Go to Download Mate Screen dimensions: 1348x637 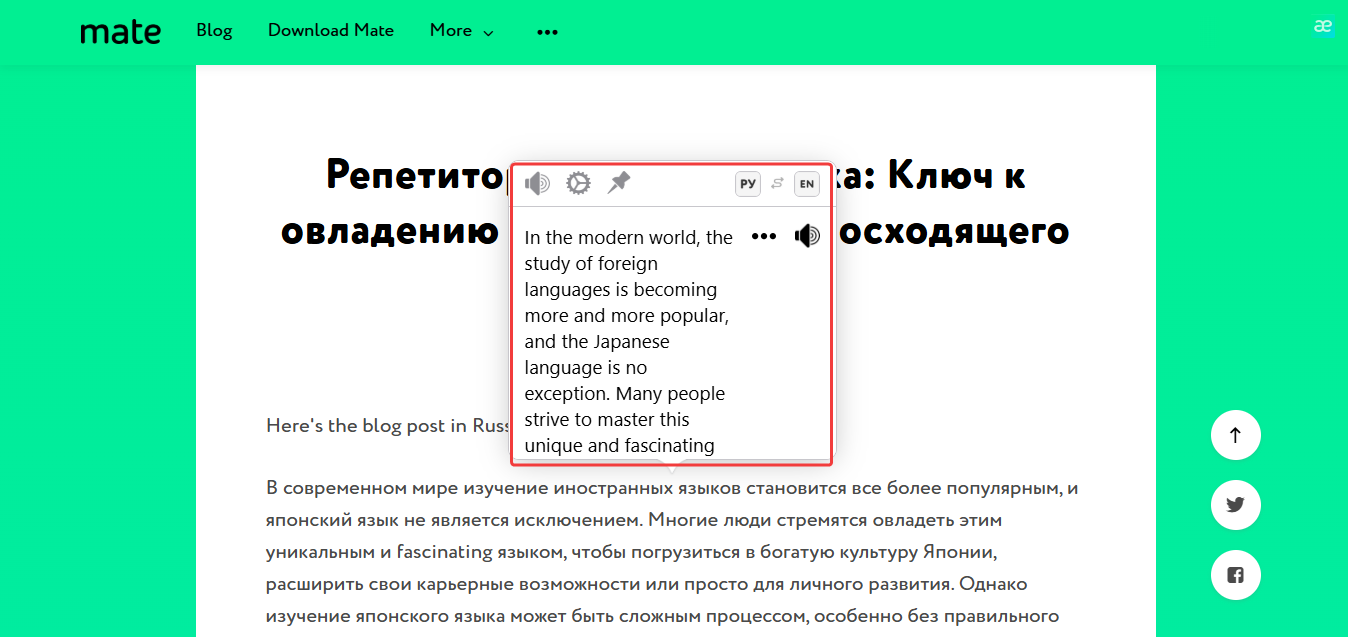point(330,31)
